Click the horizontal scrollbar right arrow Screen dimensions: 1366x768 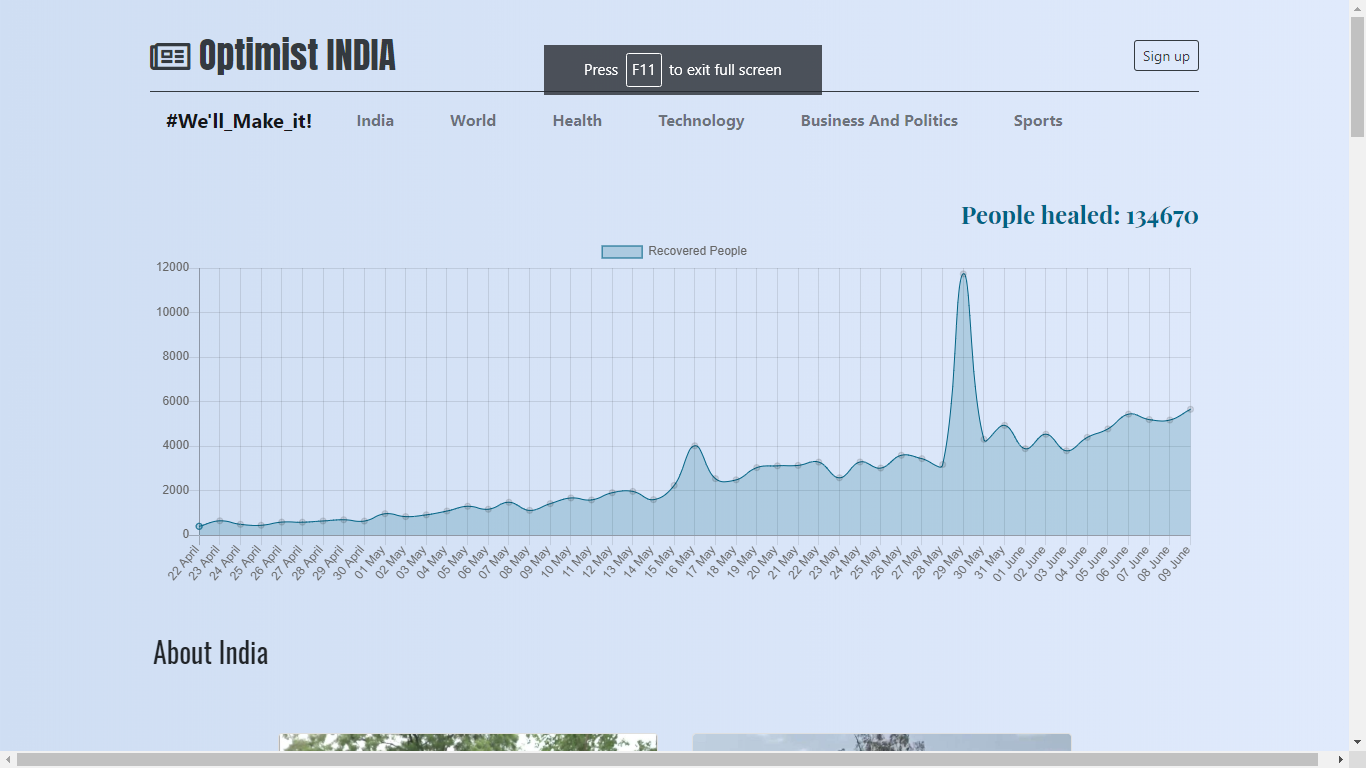tap(1341, 760)
